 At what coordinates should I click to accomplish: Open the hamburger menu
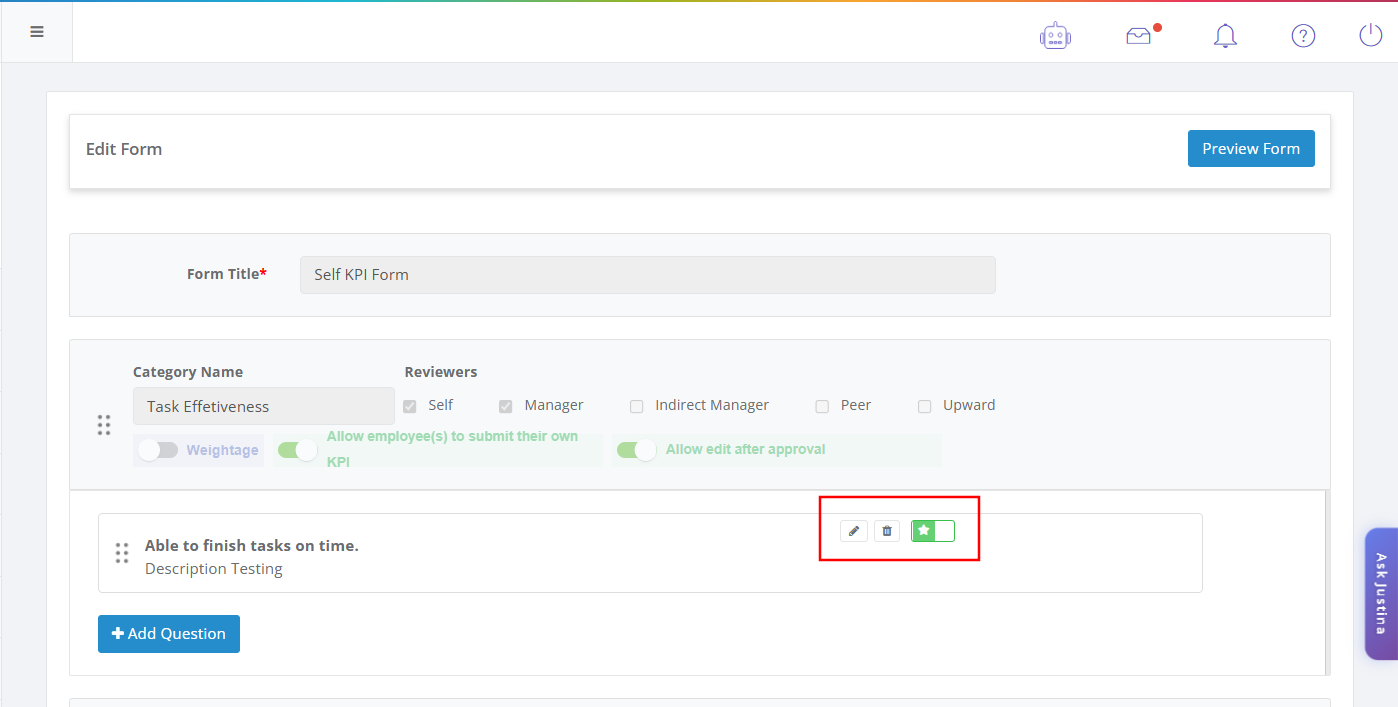(37, 32)
